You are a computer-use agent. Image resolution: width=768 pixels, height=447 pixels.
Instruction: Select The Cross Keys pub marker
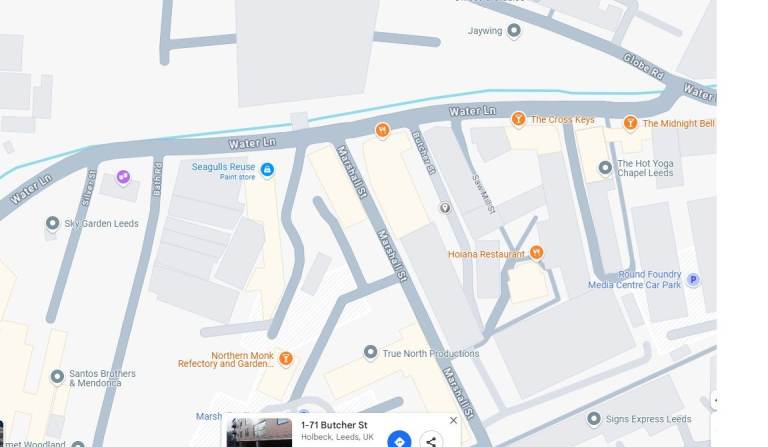(518, 119)
